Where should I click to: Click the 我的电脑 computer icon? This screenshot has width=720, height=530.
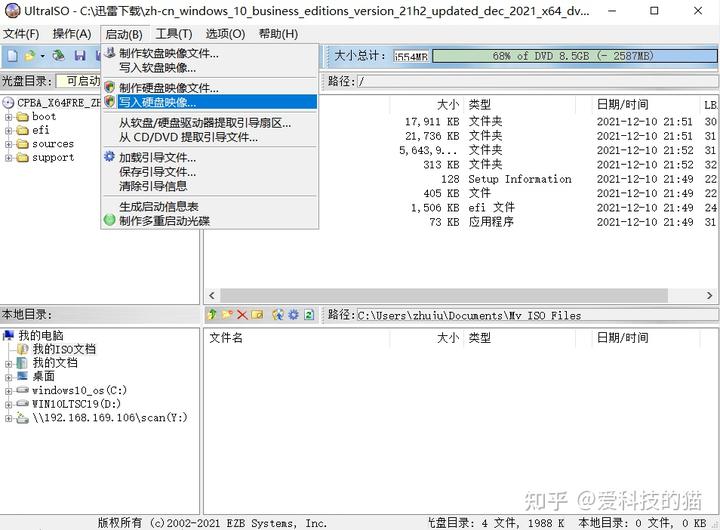tap(8, 335)
